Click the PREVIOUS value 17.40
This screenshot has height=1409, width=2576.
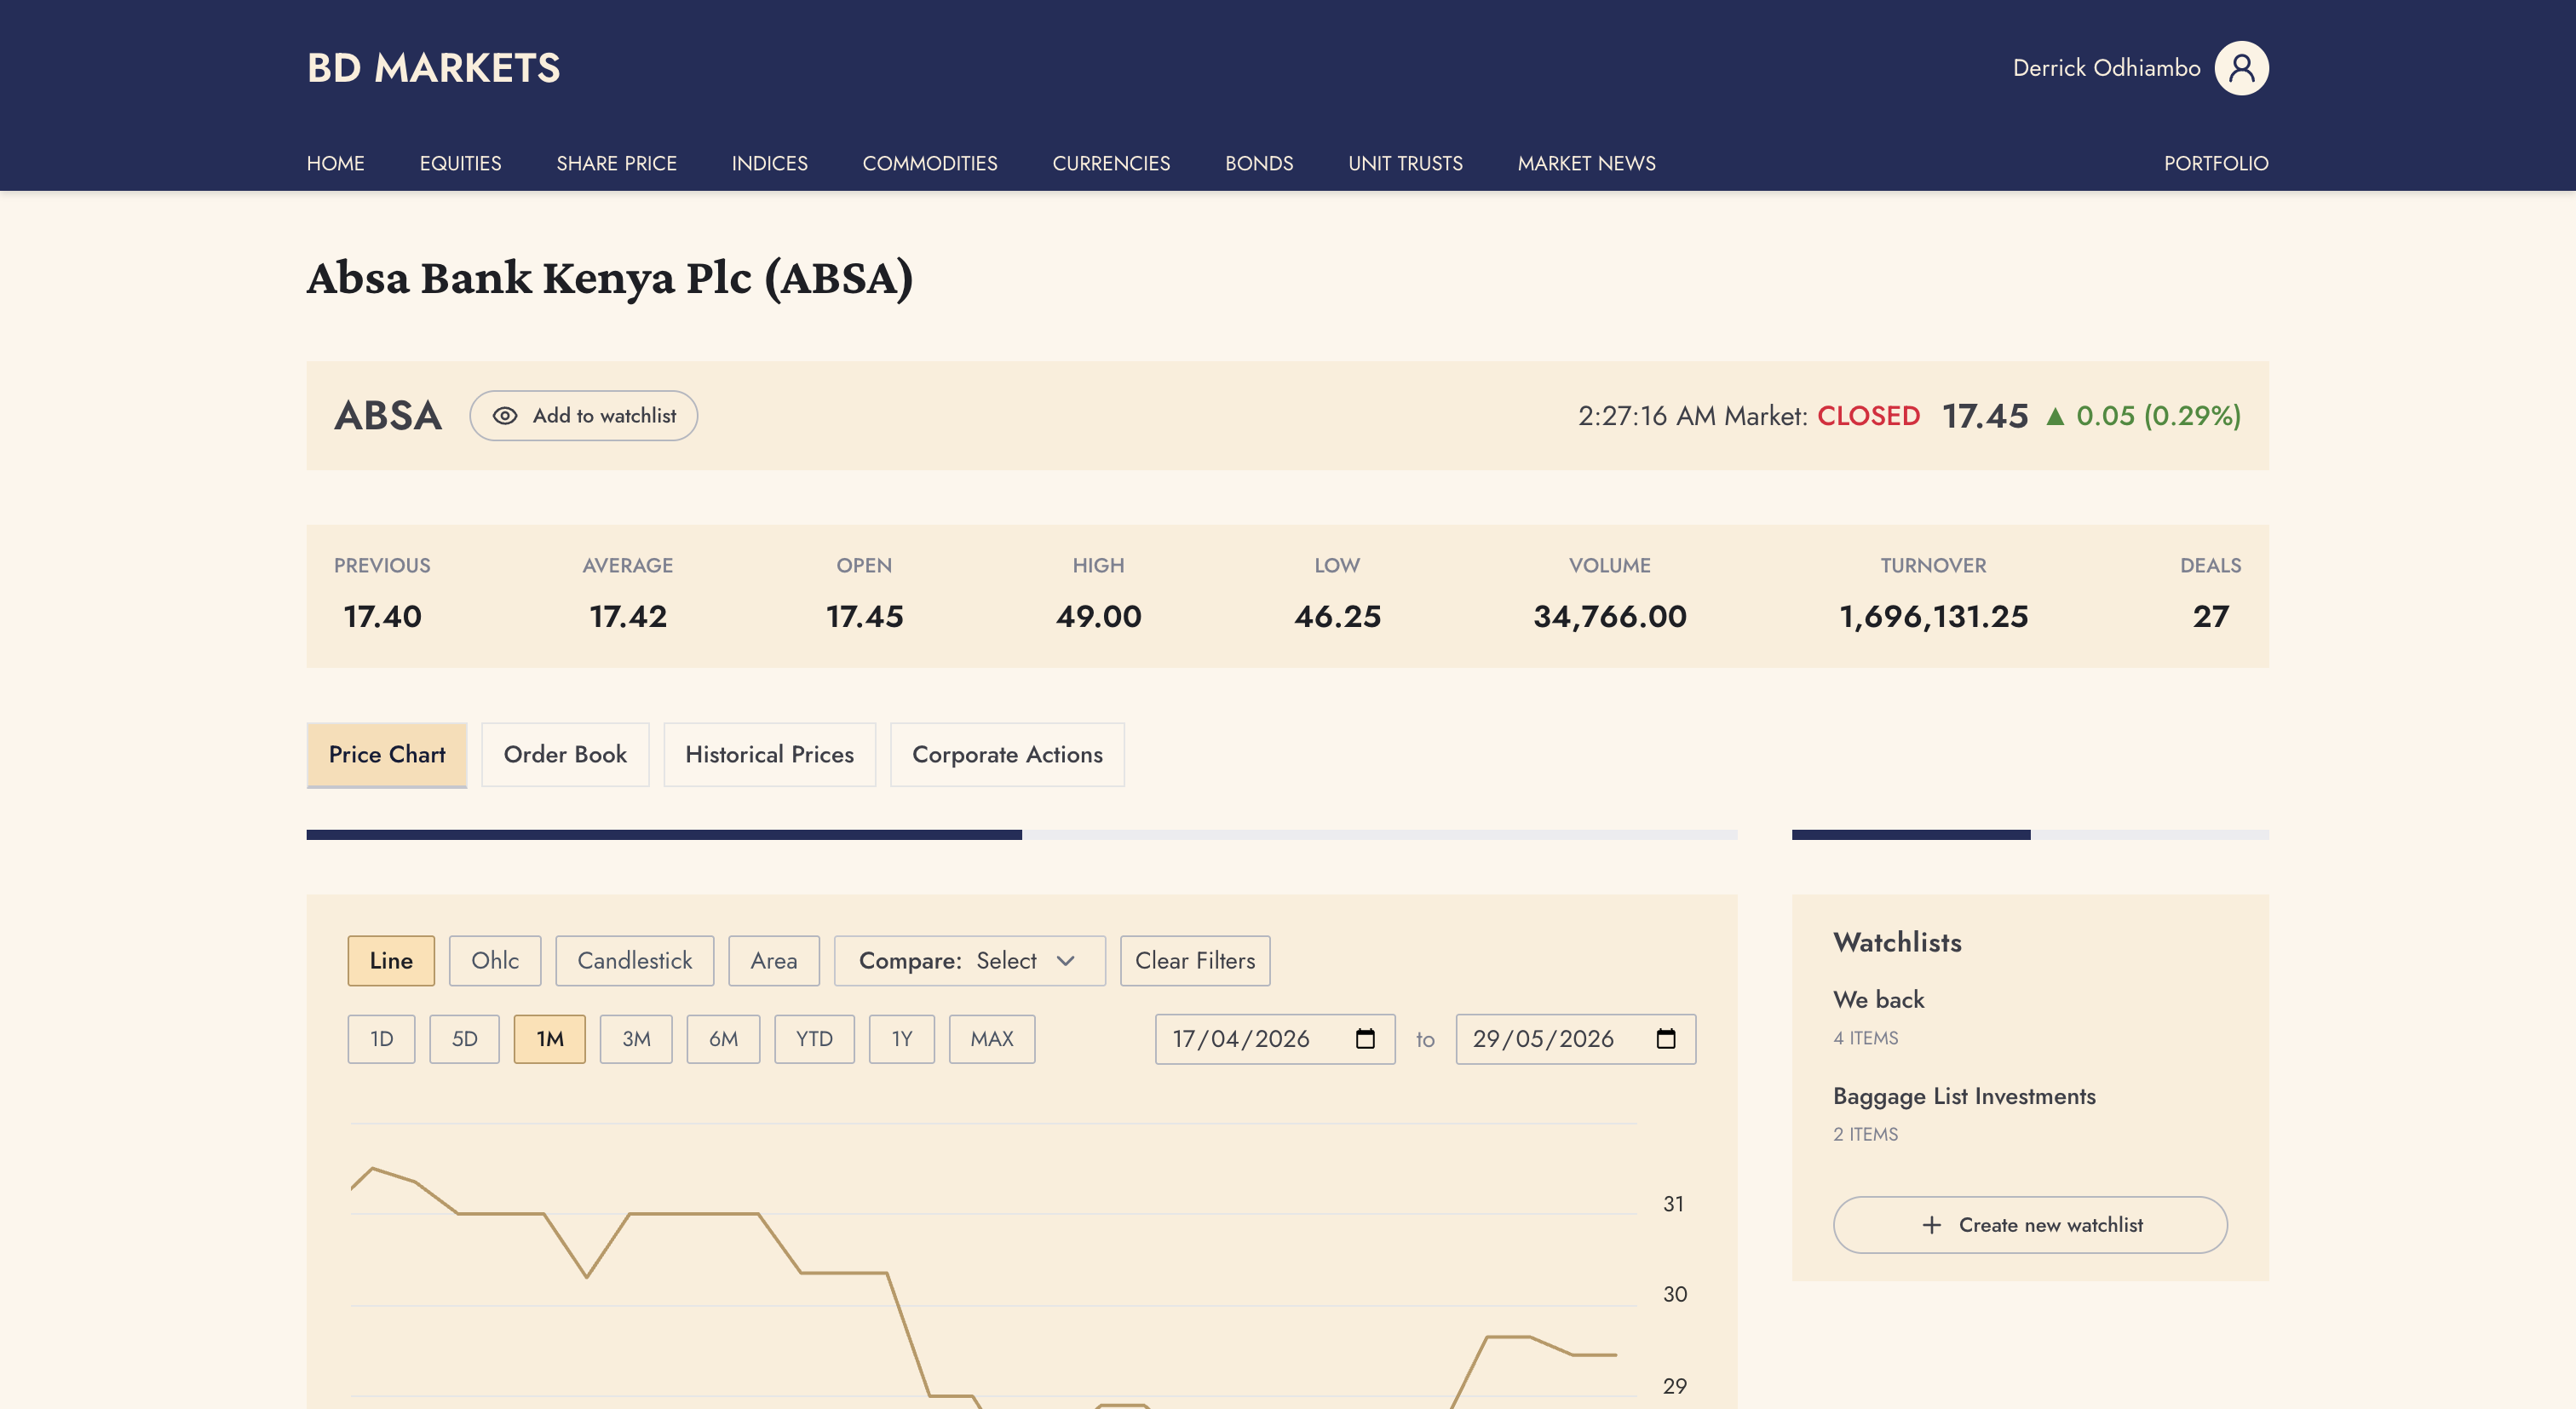(382, 617)
